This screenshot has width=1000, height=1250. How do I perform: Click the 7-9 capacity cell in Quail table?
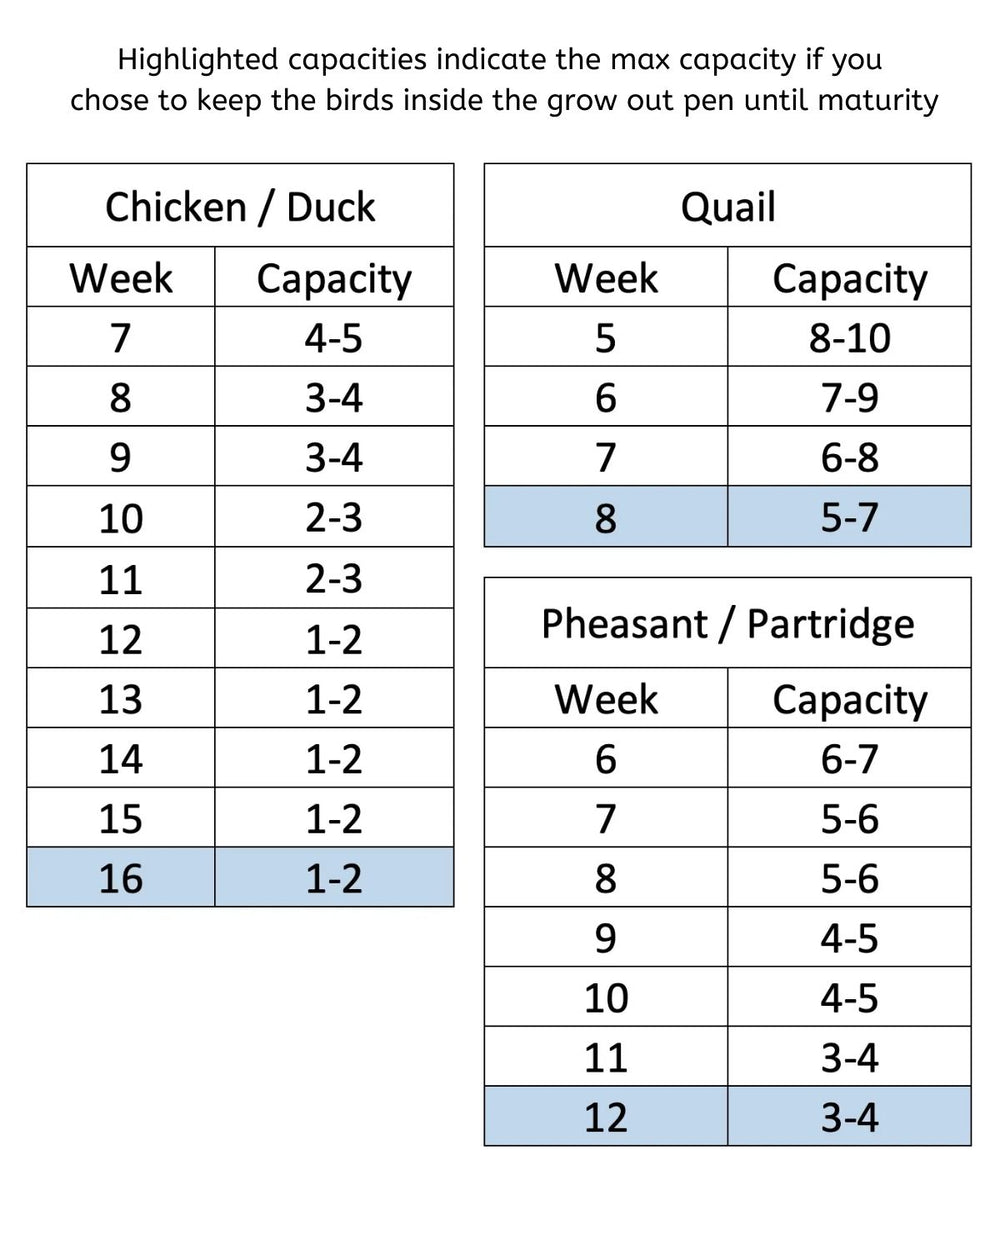tap(849, 398)
